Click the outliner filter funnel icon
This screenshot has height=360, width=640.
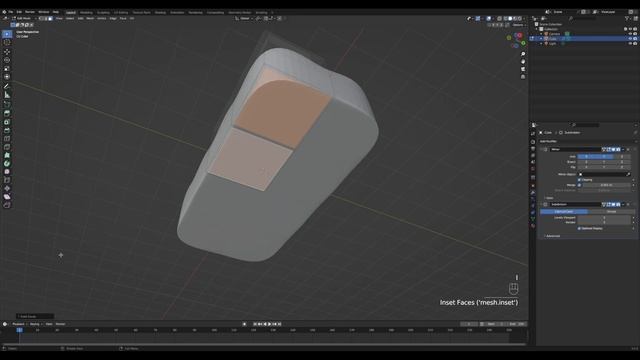point(627,18)
